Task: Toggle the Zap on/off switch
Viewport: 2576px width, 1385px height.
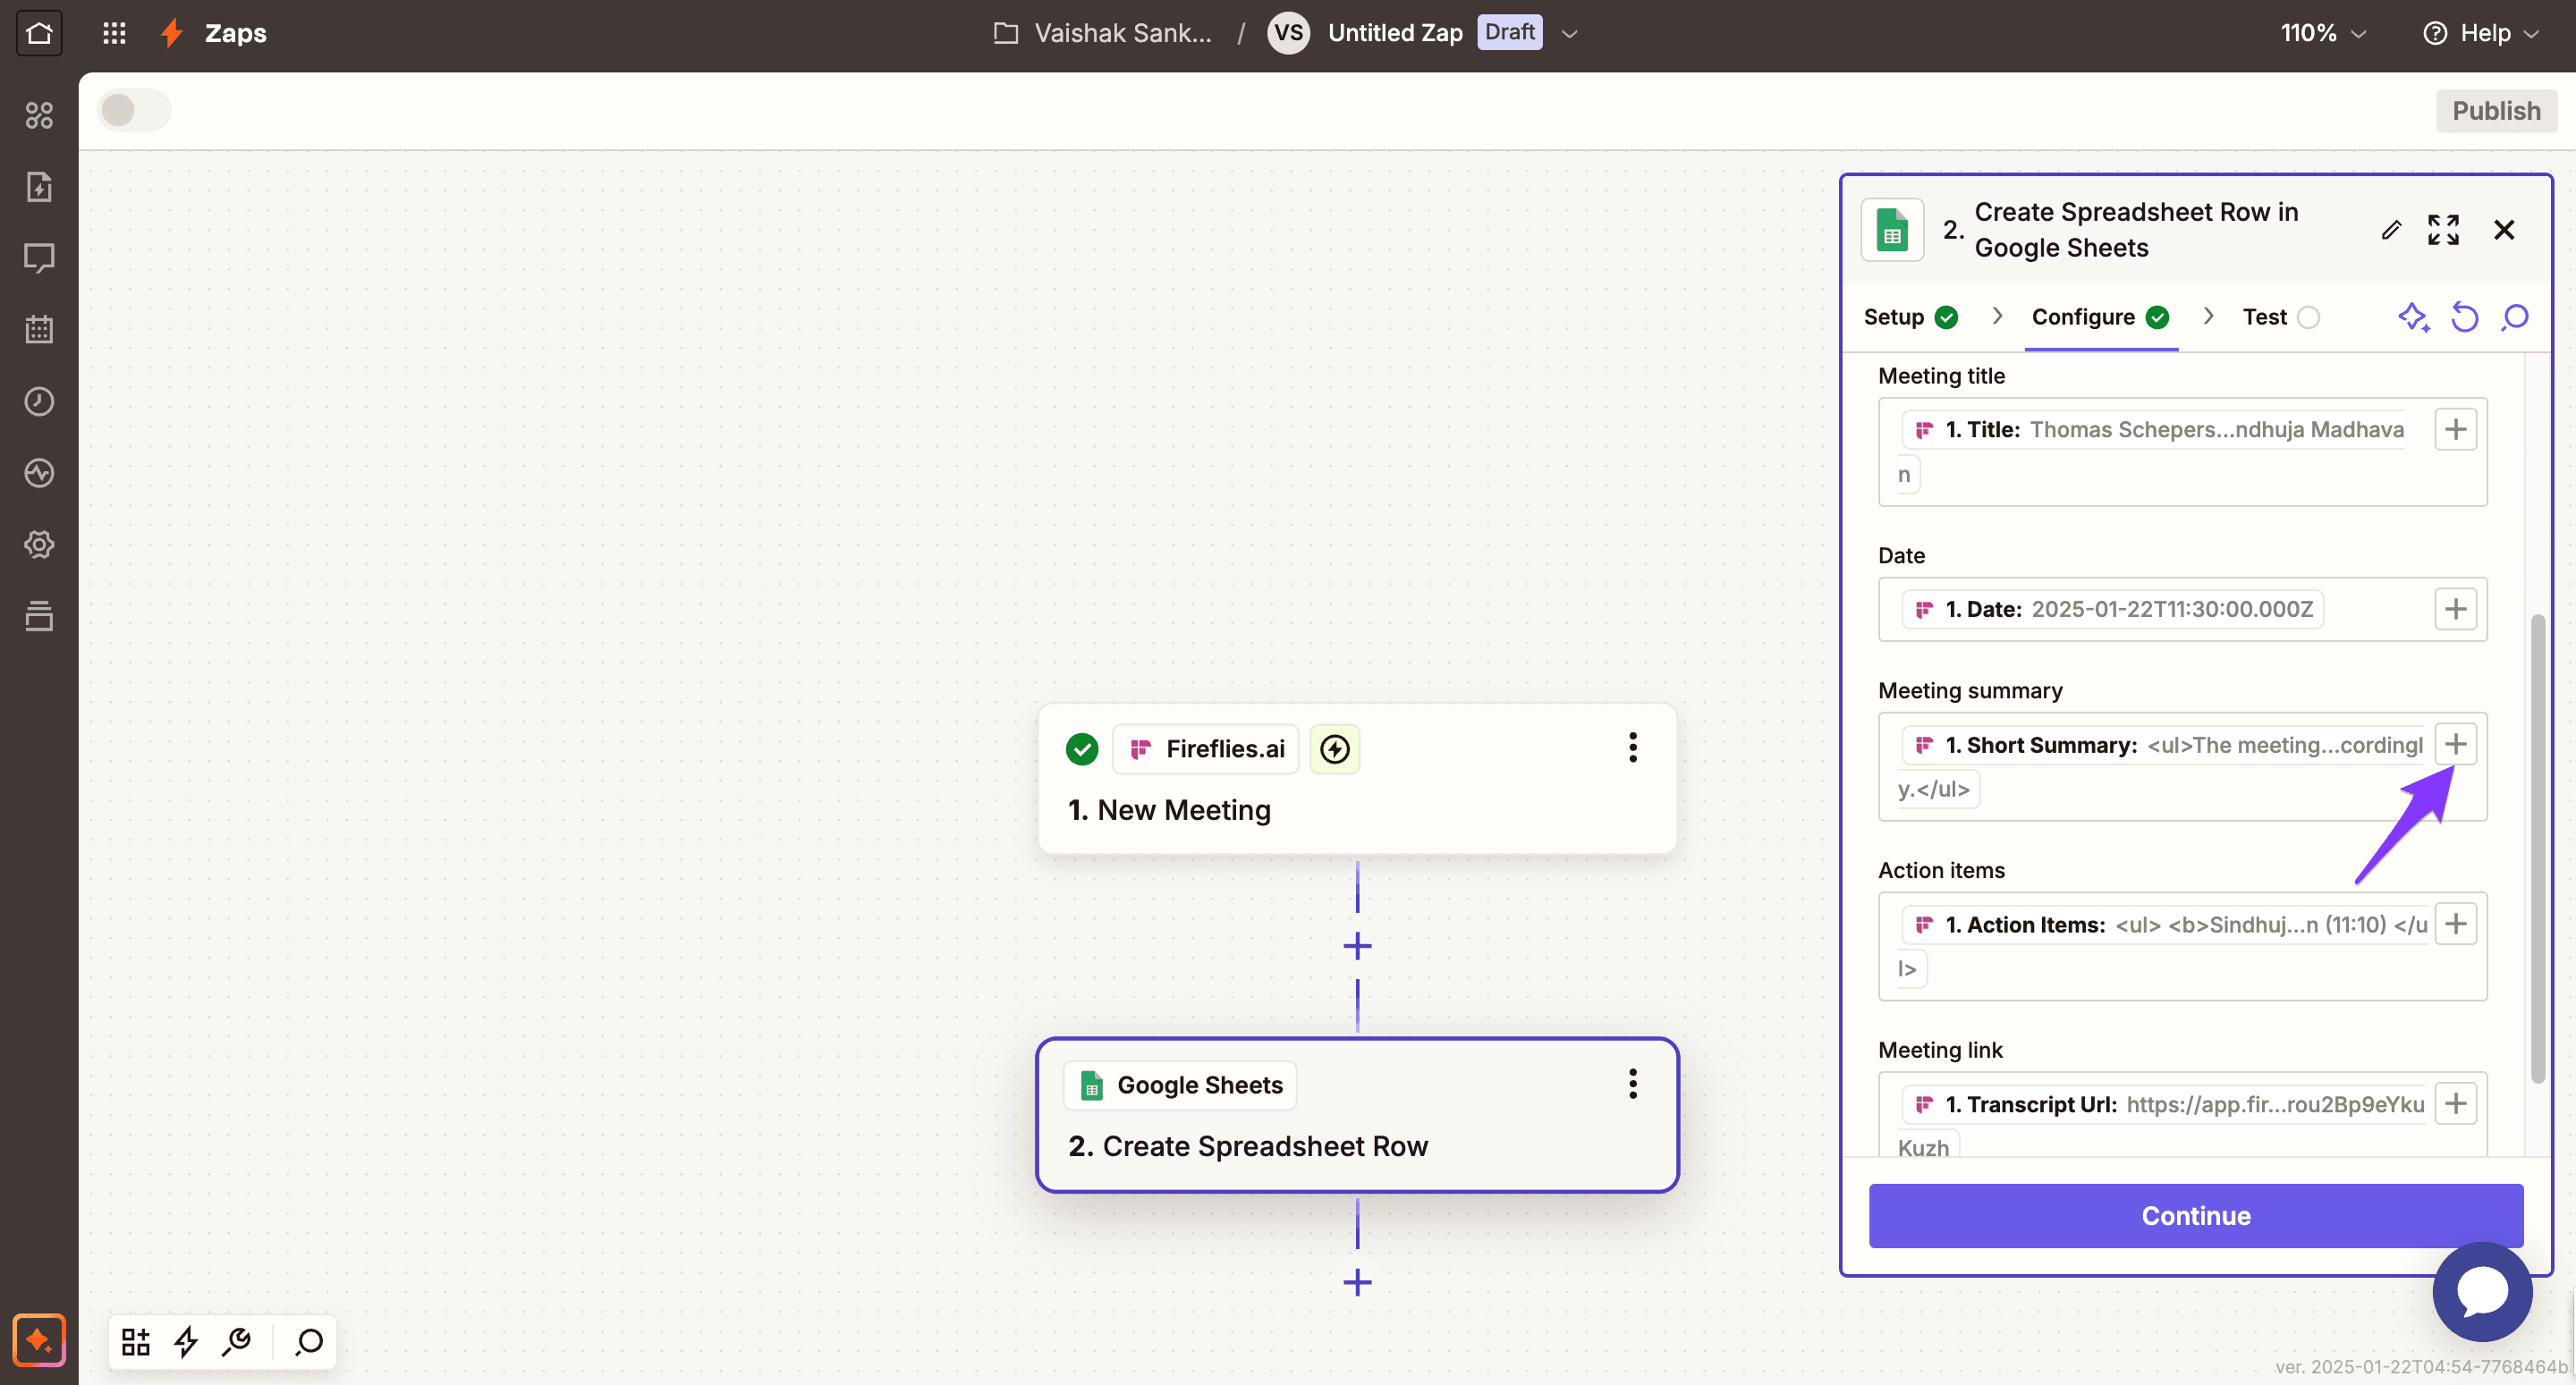Action: tap(134, 110)
